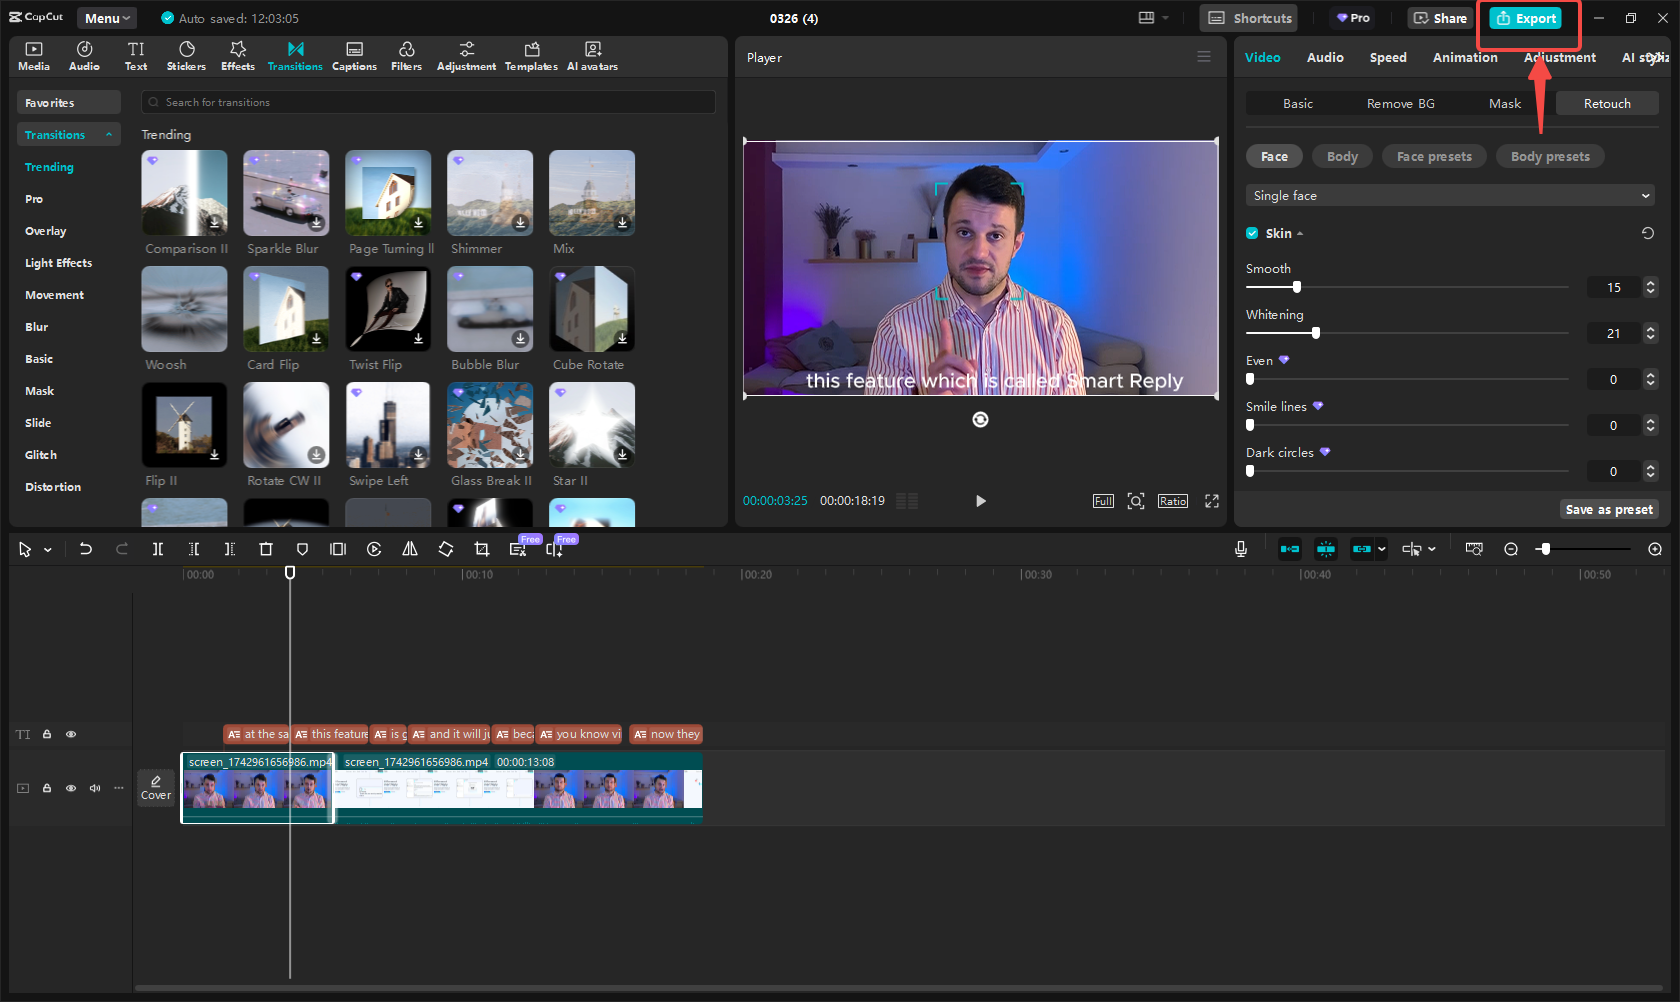Select the crop tool in timeline toolbar
Screen dimensions: 1680x1002
482,549
